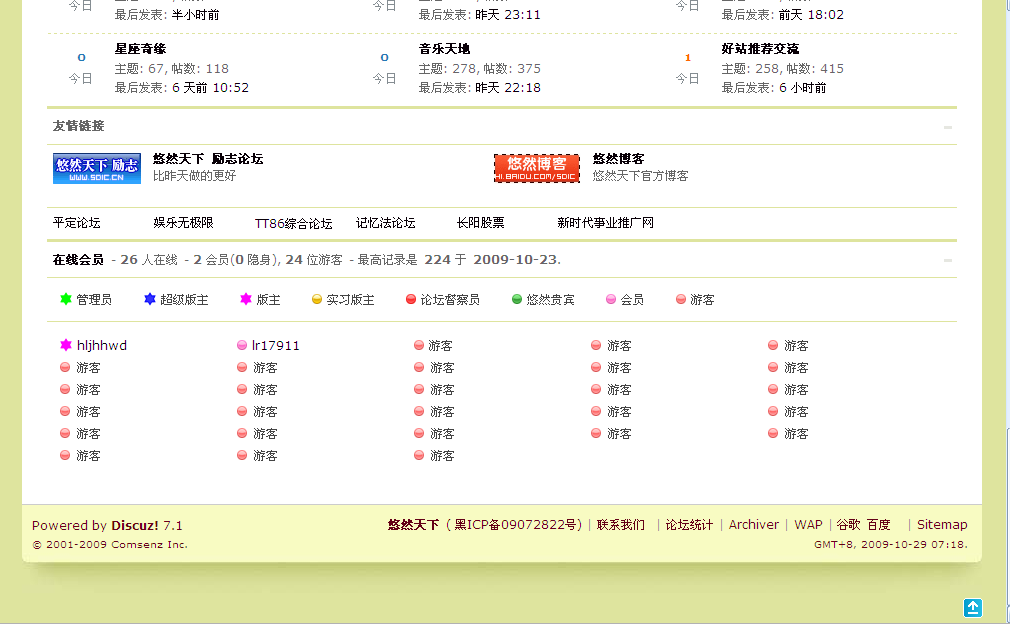Image resolution: width=1010 pixels, height=624 pixels.
Task: Click the green 管理员 legend star icon
Action: tap(66, 299)
